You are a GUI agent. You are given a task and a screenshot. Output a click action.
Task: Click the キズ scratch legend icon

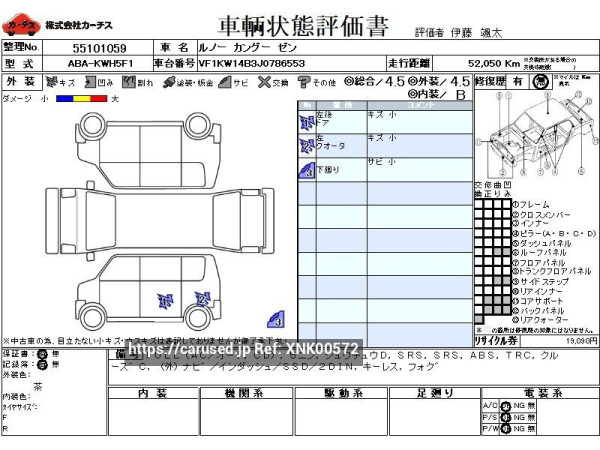(46, 82)
